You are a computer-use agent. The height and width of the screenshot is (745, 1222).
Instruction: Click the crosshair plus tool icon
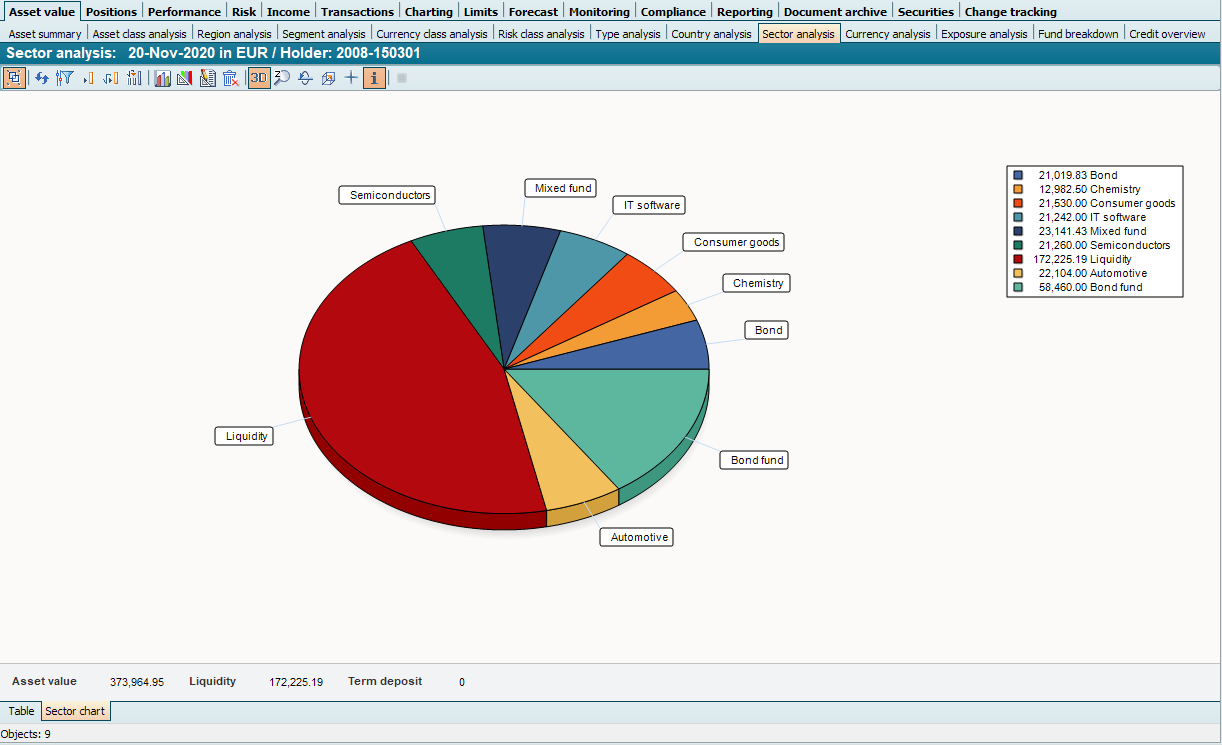[x=351, y=78]
